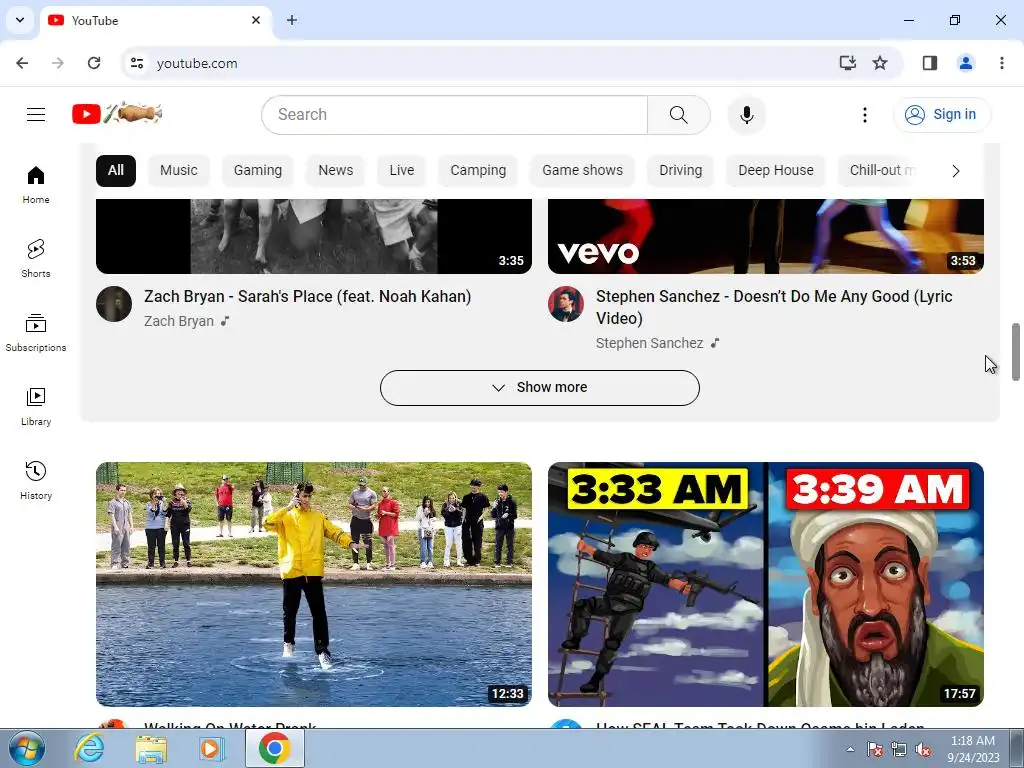Select the Deep House filter chip
Image resolution: width=1024 pixels, height=768 pixels.
[776, 170]
